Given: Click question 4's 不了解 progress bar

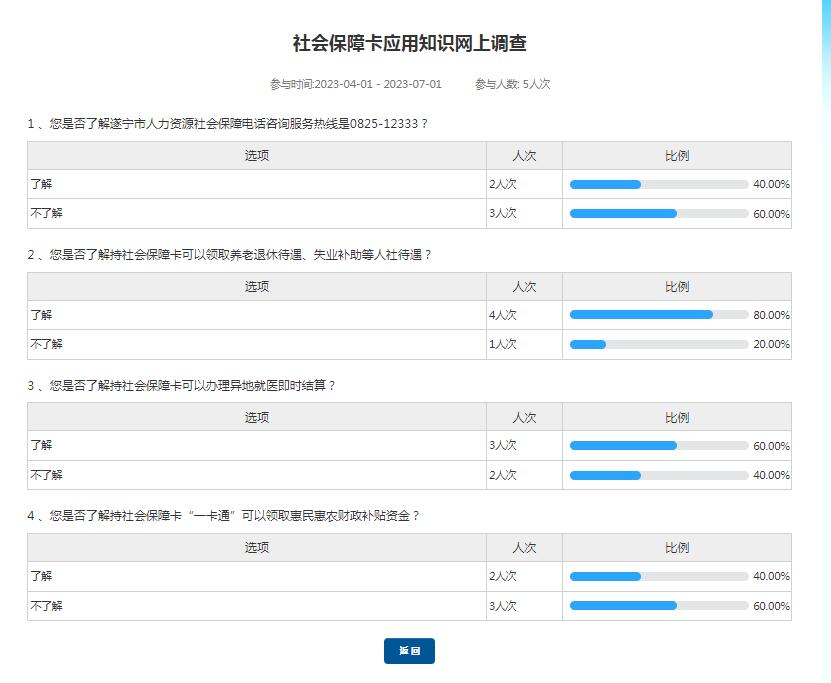Looking at the screenshot, I should point(658,605).
